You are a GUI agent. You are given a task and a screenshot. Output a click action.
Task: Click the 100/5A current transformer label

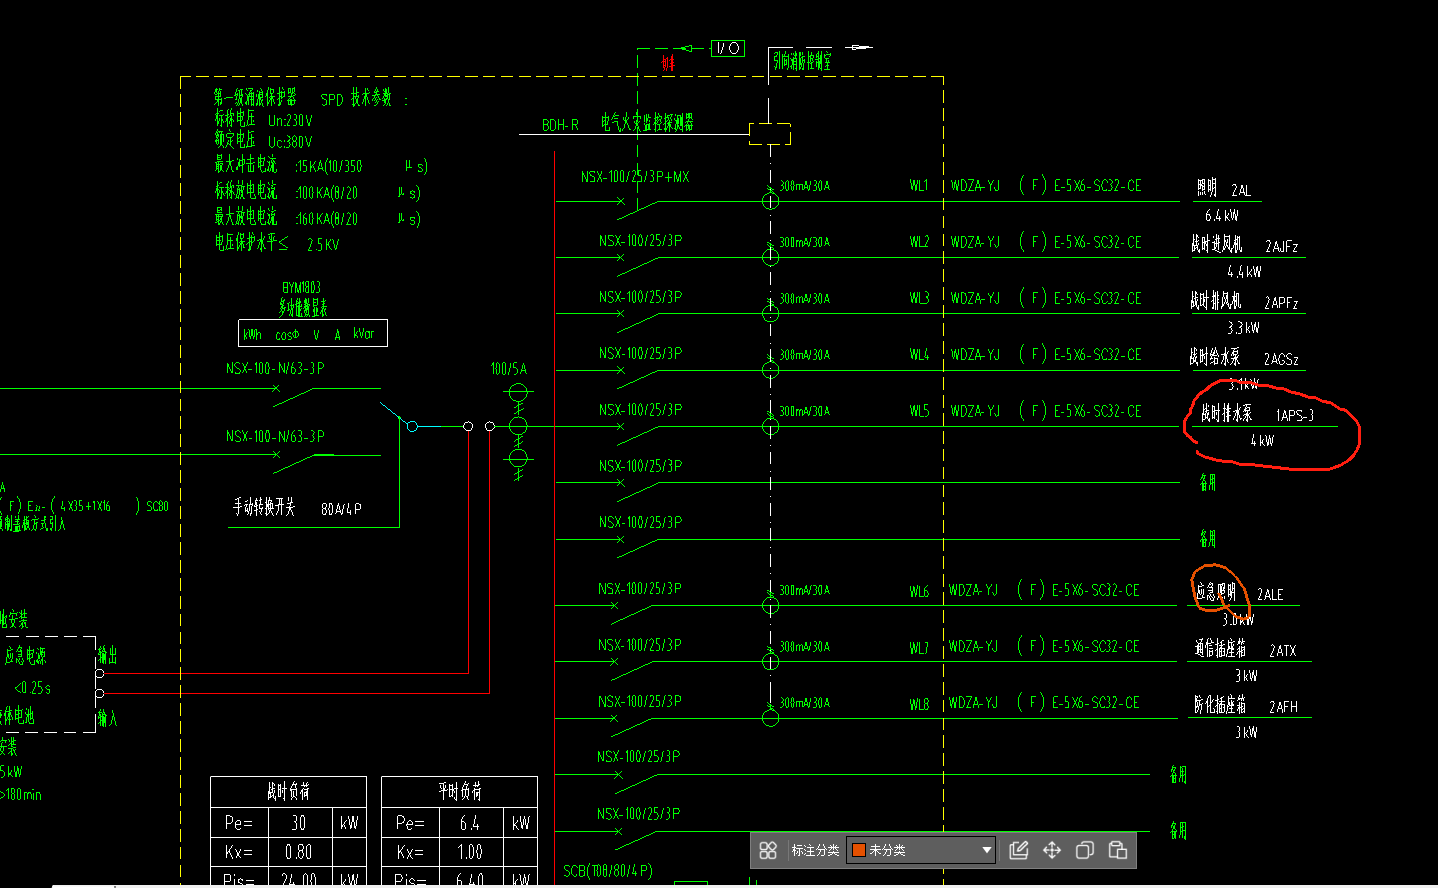click(508, 369)
